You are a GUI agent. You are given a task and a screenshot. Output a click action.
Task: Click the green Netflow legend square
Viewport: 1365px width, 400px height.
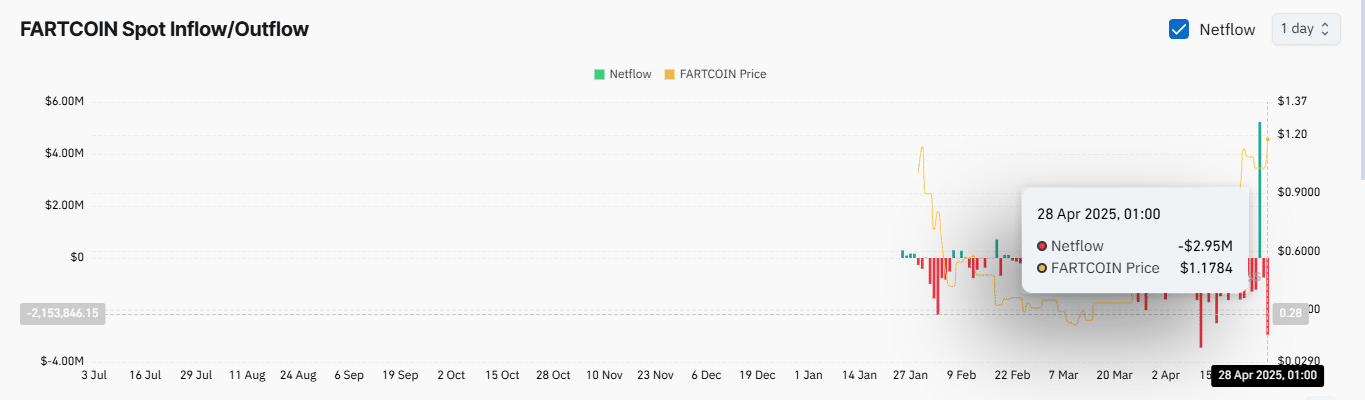click(x=599, y=74)
